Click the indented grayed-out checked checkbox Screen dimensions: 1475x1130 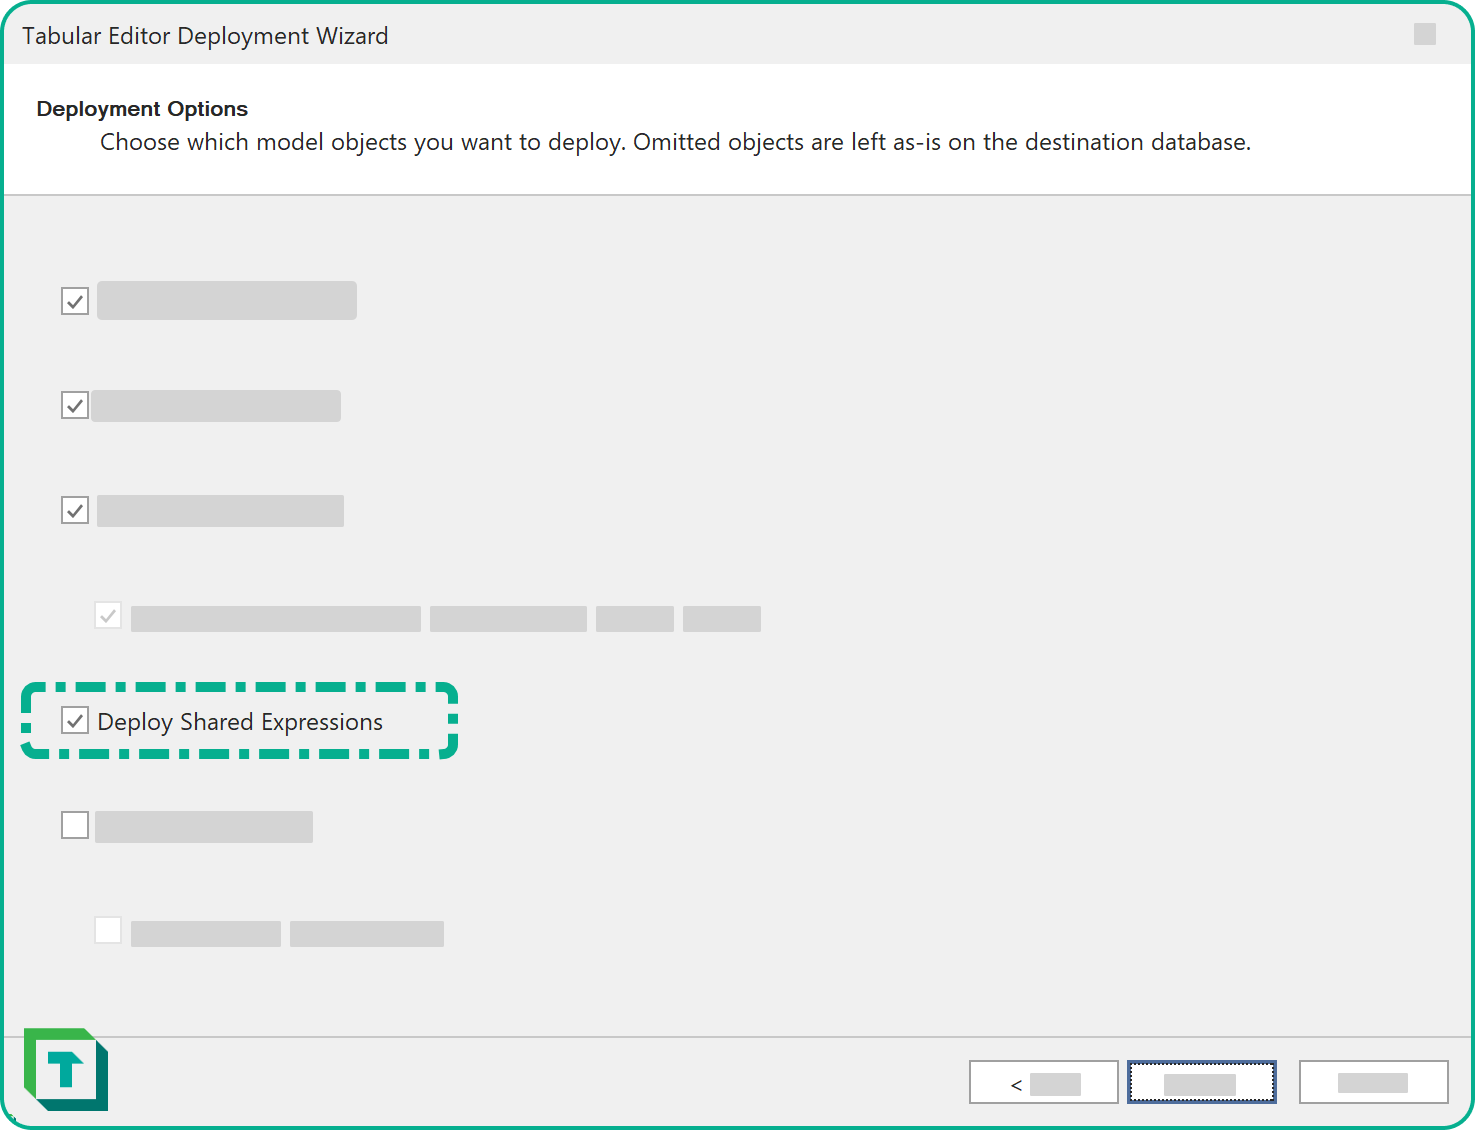pyautogui.click(x=108, y=616)
